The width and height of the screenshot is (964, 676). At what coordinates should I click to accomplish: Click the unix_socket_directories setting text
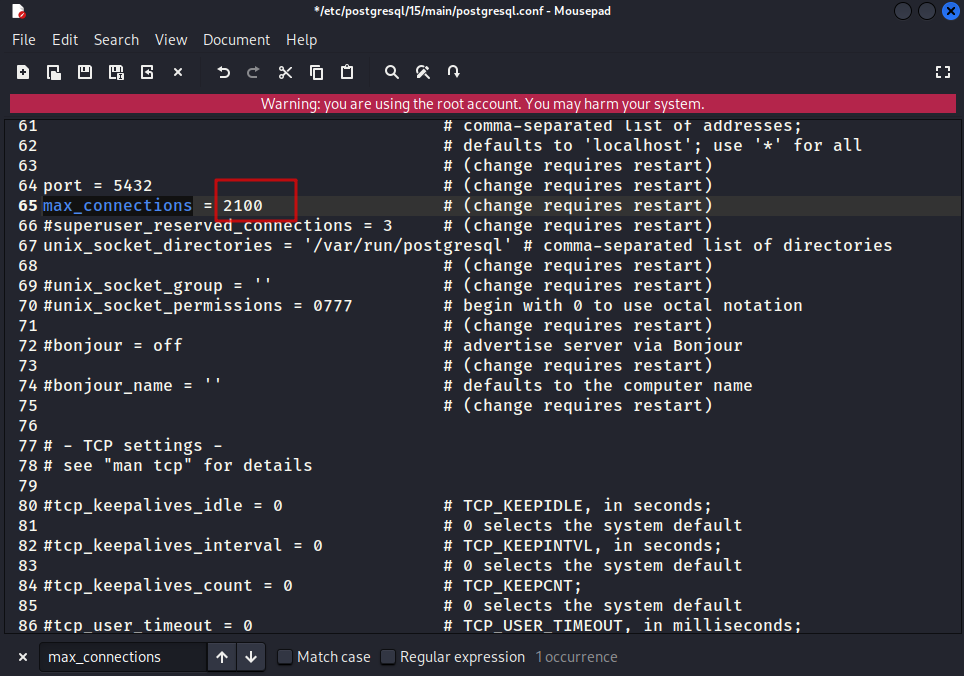[x=277, y=246]
